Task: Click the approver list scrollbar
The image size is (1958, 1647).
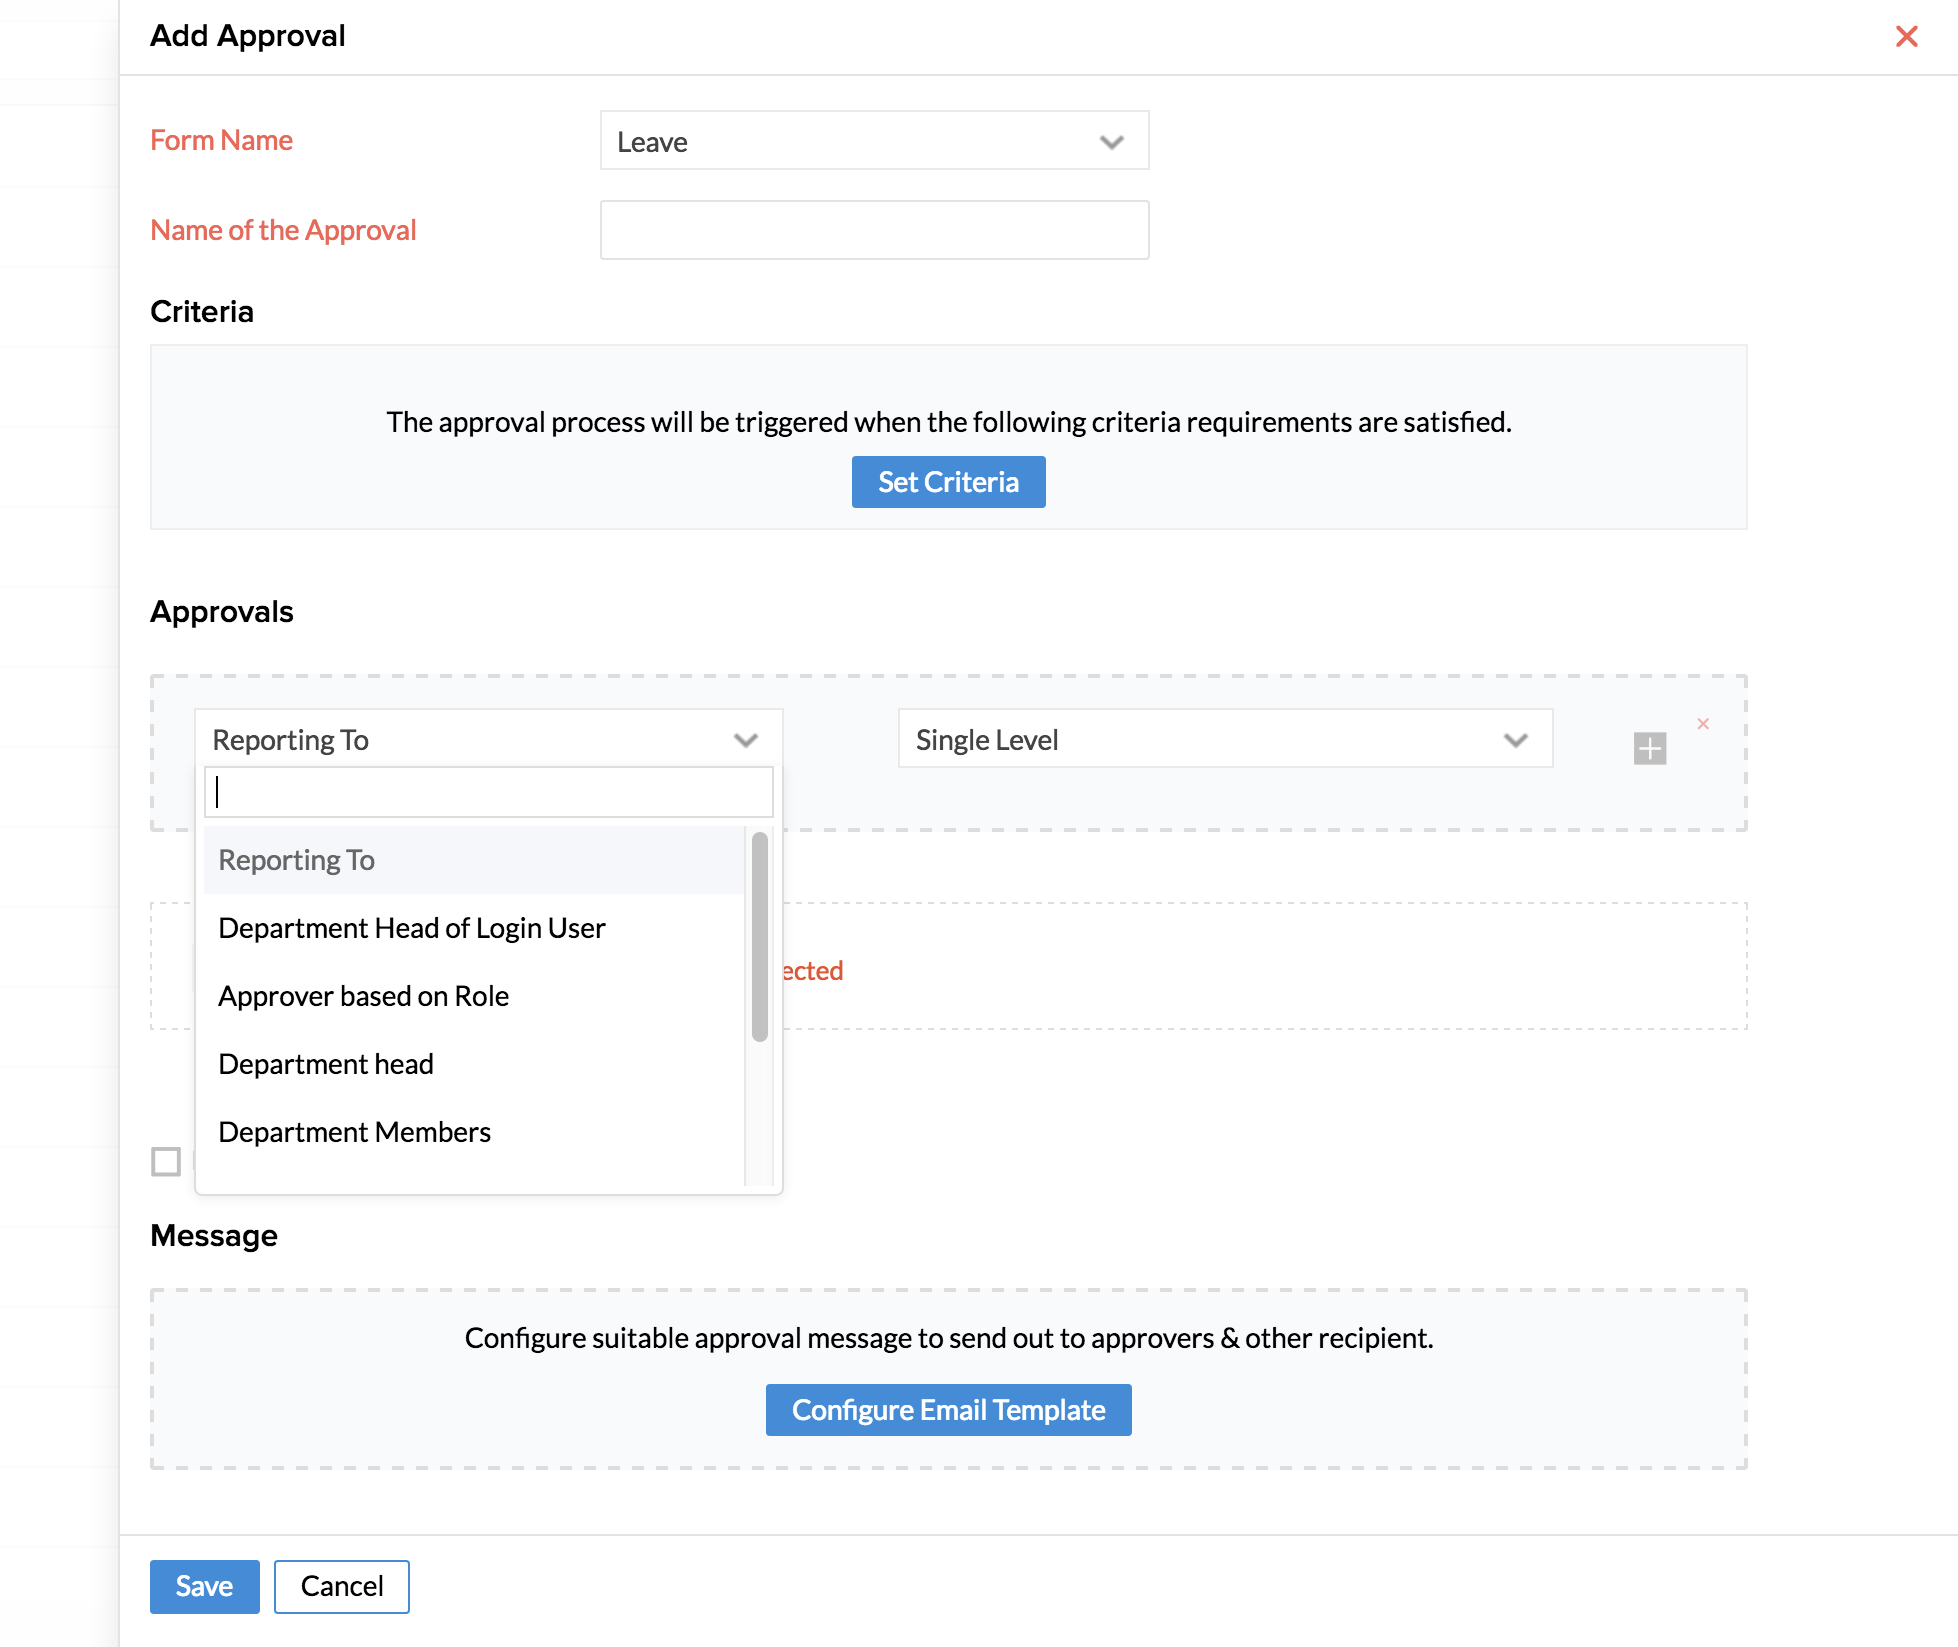Action: pyautogui.click(x=759, y=937)
